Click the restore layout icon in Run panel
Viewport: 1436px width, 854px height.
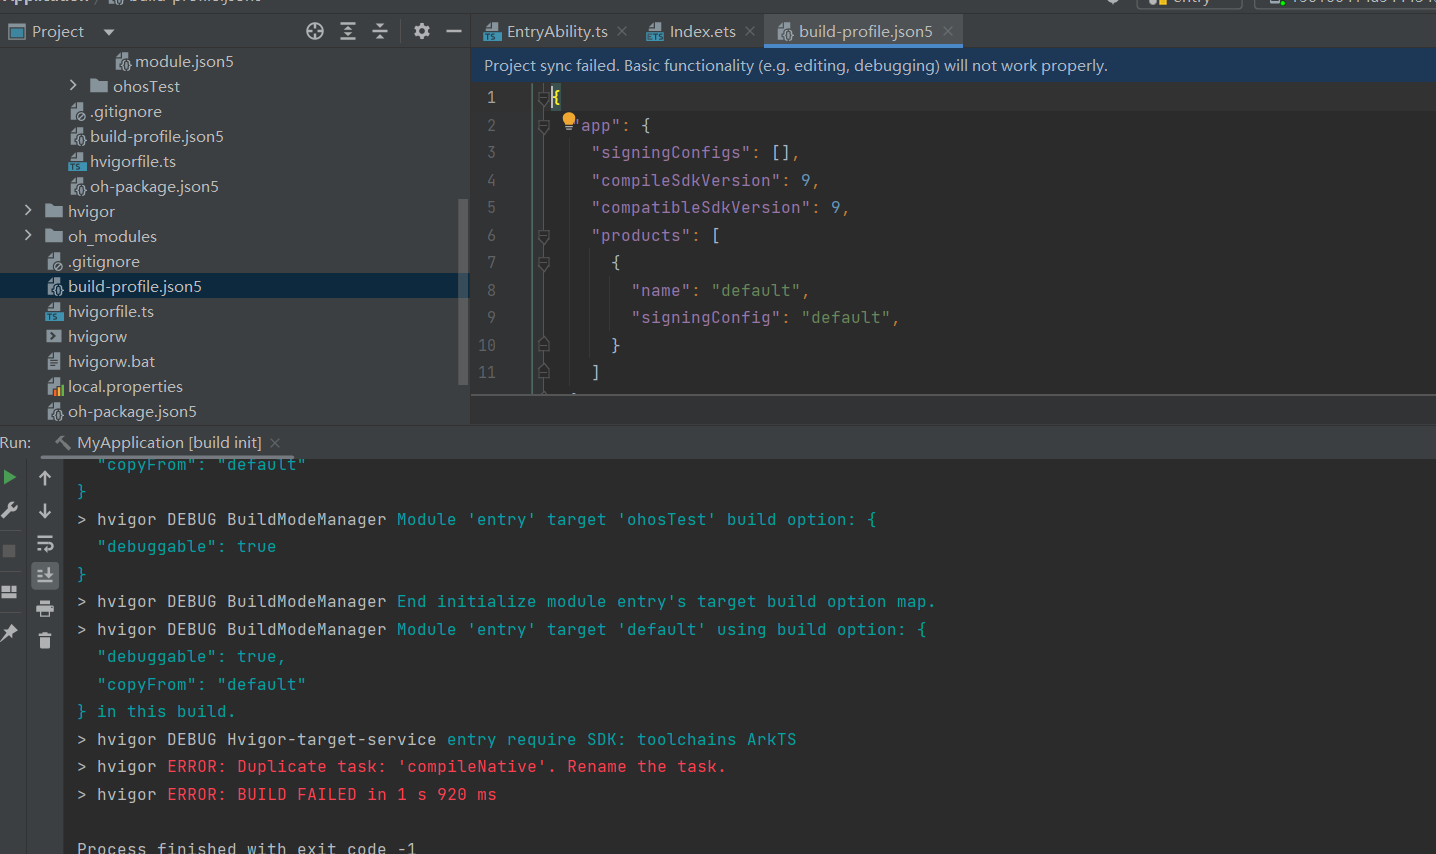[10, 592]
